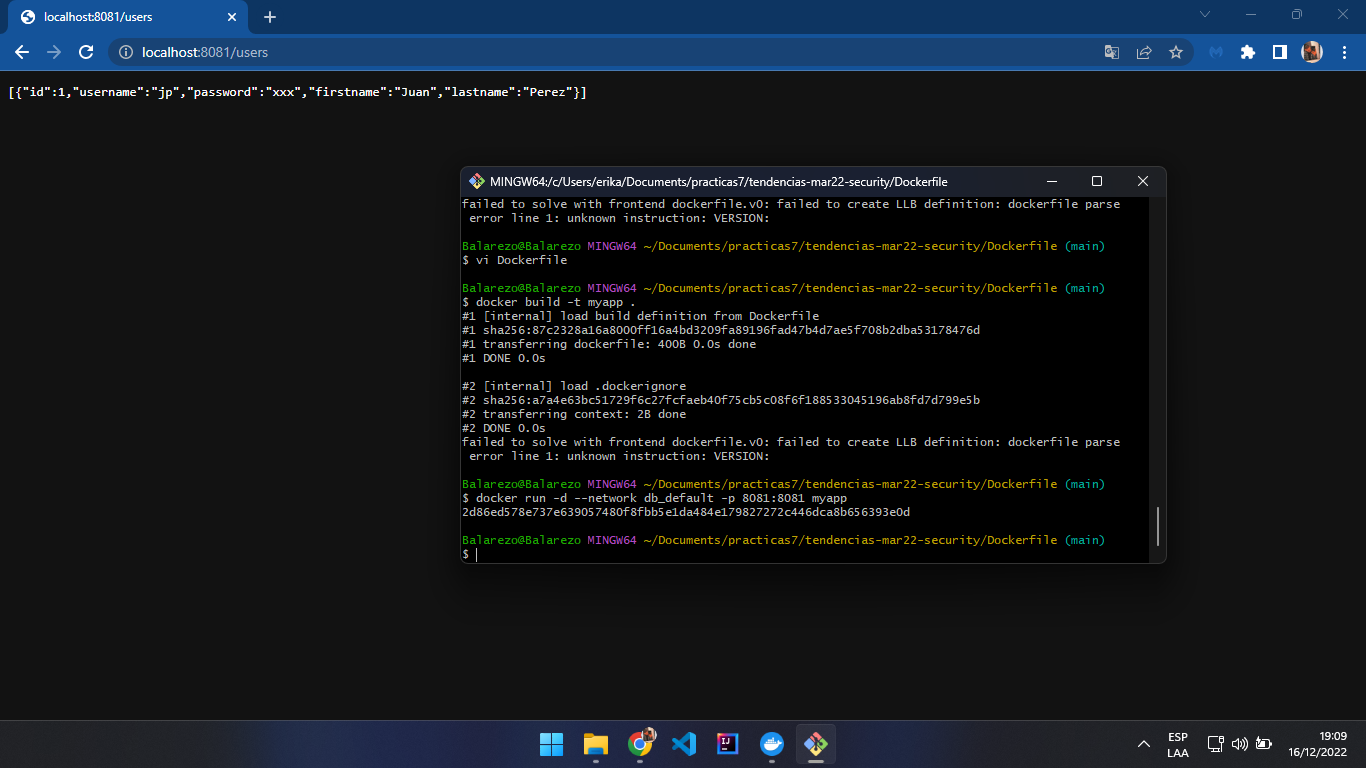Click the share-this-page icon
The width and height of the screenshot is (1366, 768).
point(1143,51)
